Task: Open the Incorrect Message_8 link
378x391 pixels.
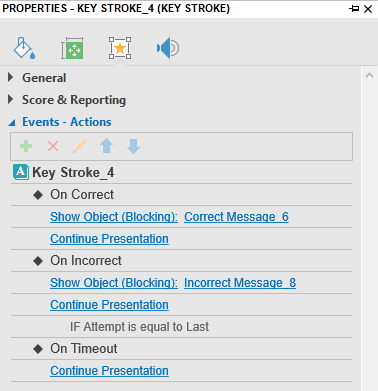Action: [x=240, y=283]
